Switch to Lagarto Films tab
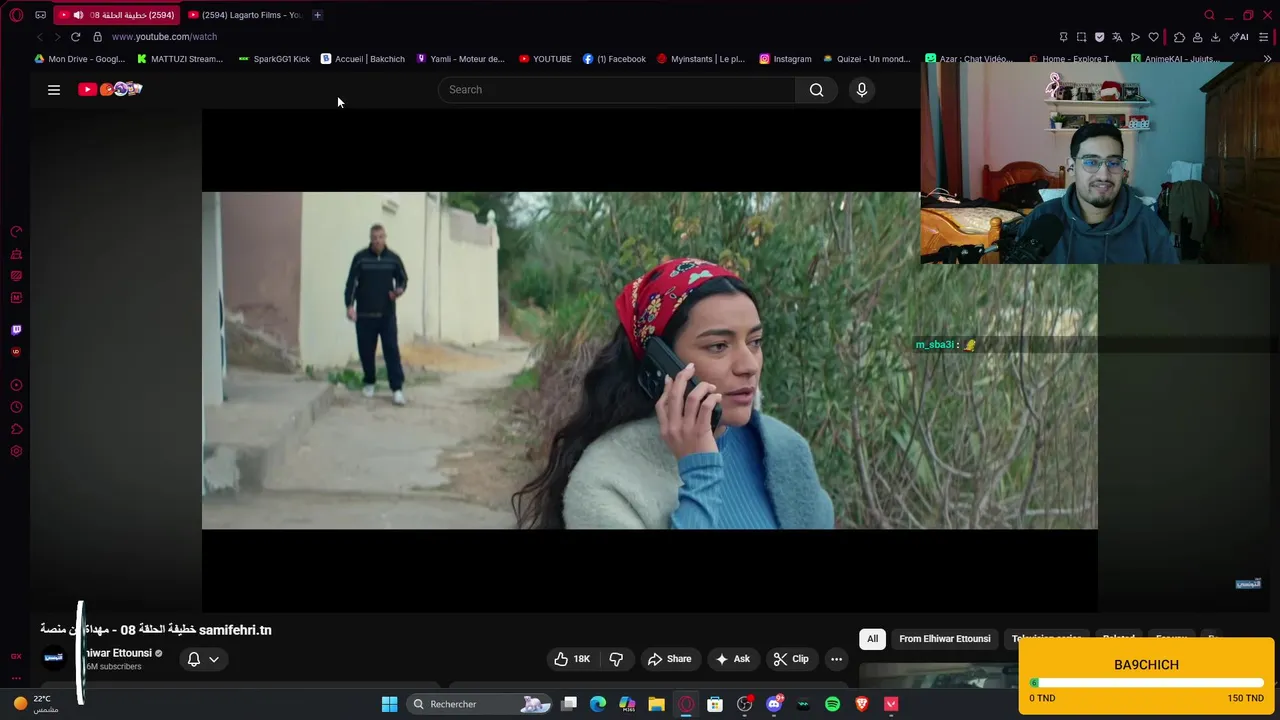 pyautogui.click(x=245, y=15)
